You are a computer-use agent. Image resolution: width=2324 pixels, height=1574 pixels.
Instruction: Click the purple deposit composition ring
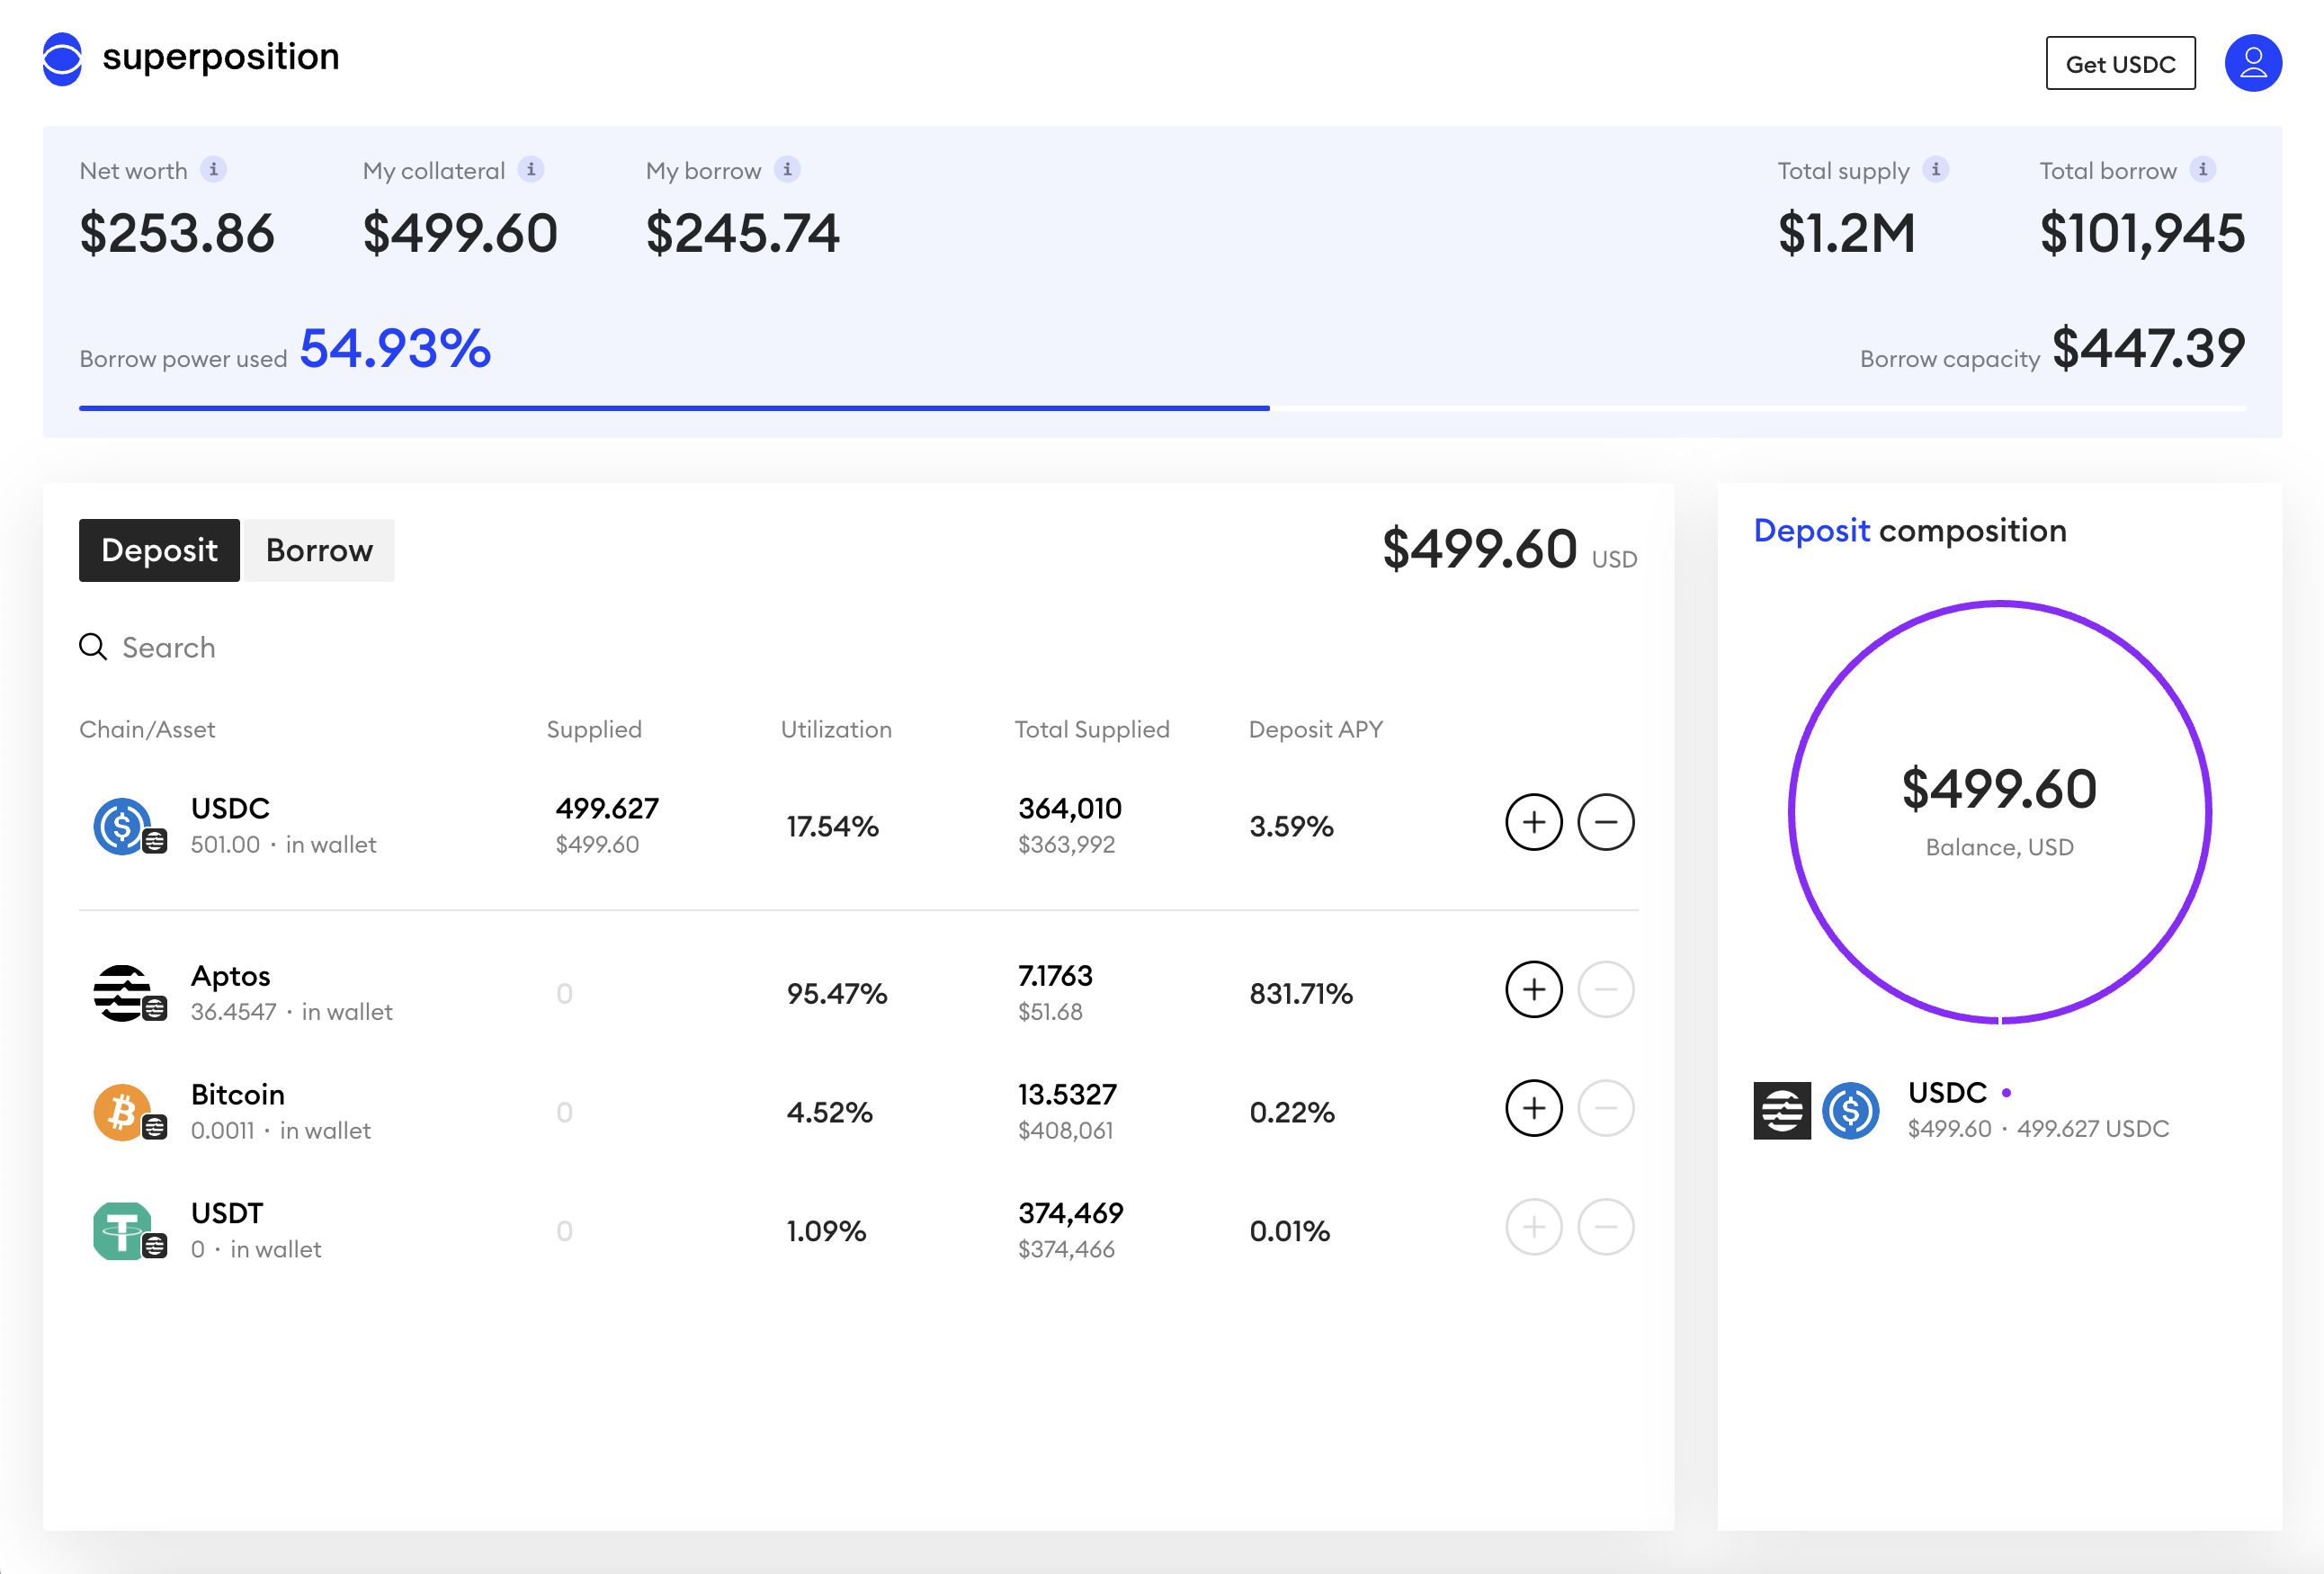1790,812
